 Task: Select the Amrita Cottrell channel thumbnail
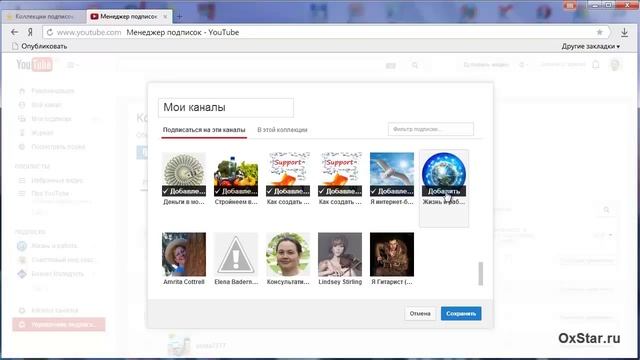[184, 254]
